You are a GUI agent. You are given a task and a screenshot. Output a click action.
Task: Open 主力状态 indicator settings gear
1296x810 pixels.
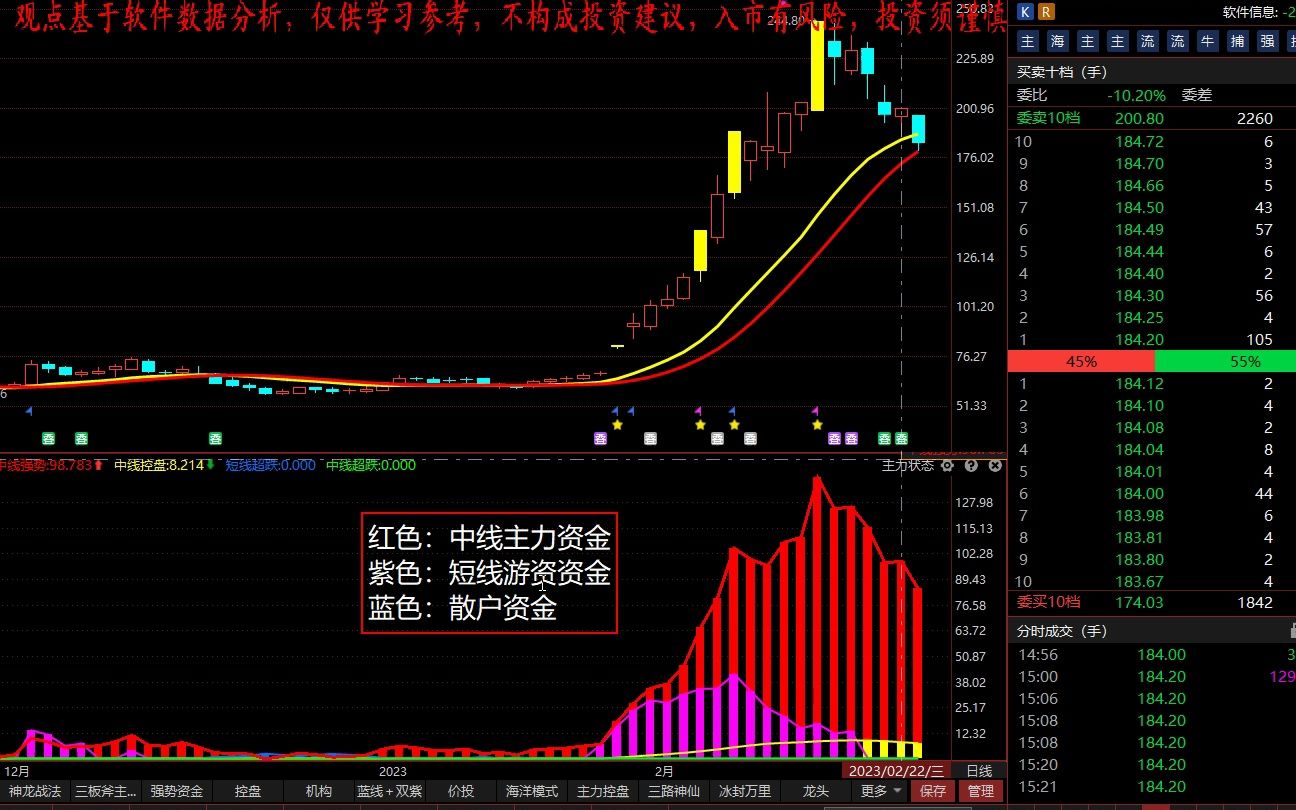[x=949, y=465]
